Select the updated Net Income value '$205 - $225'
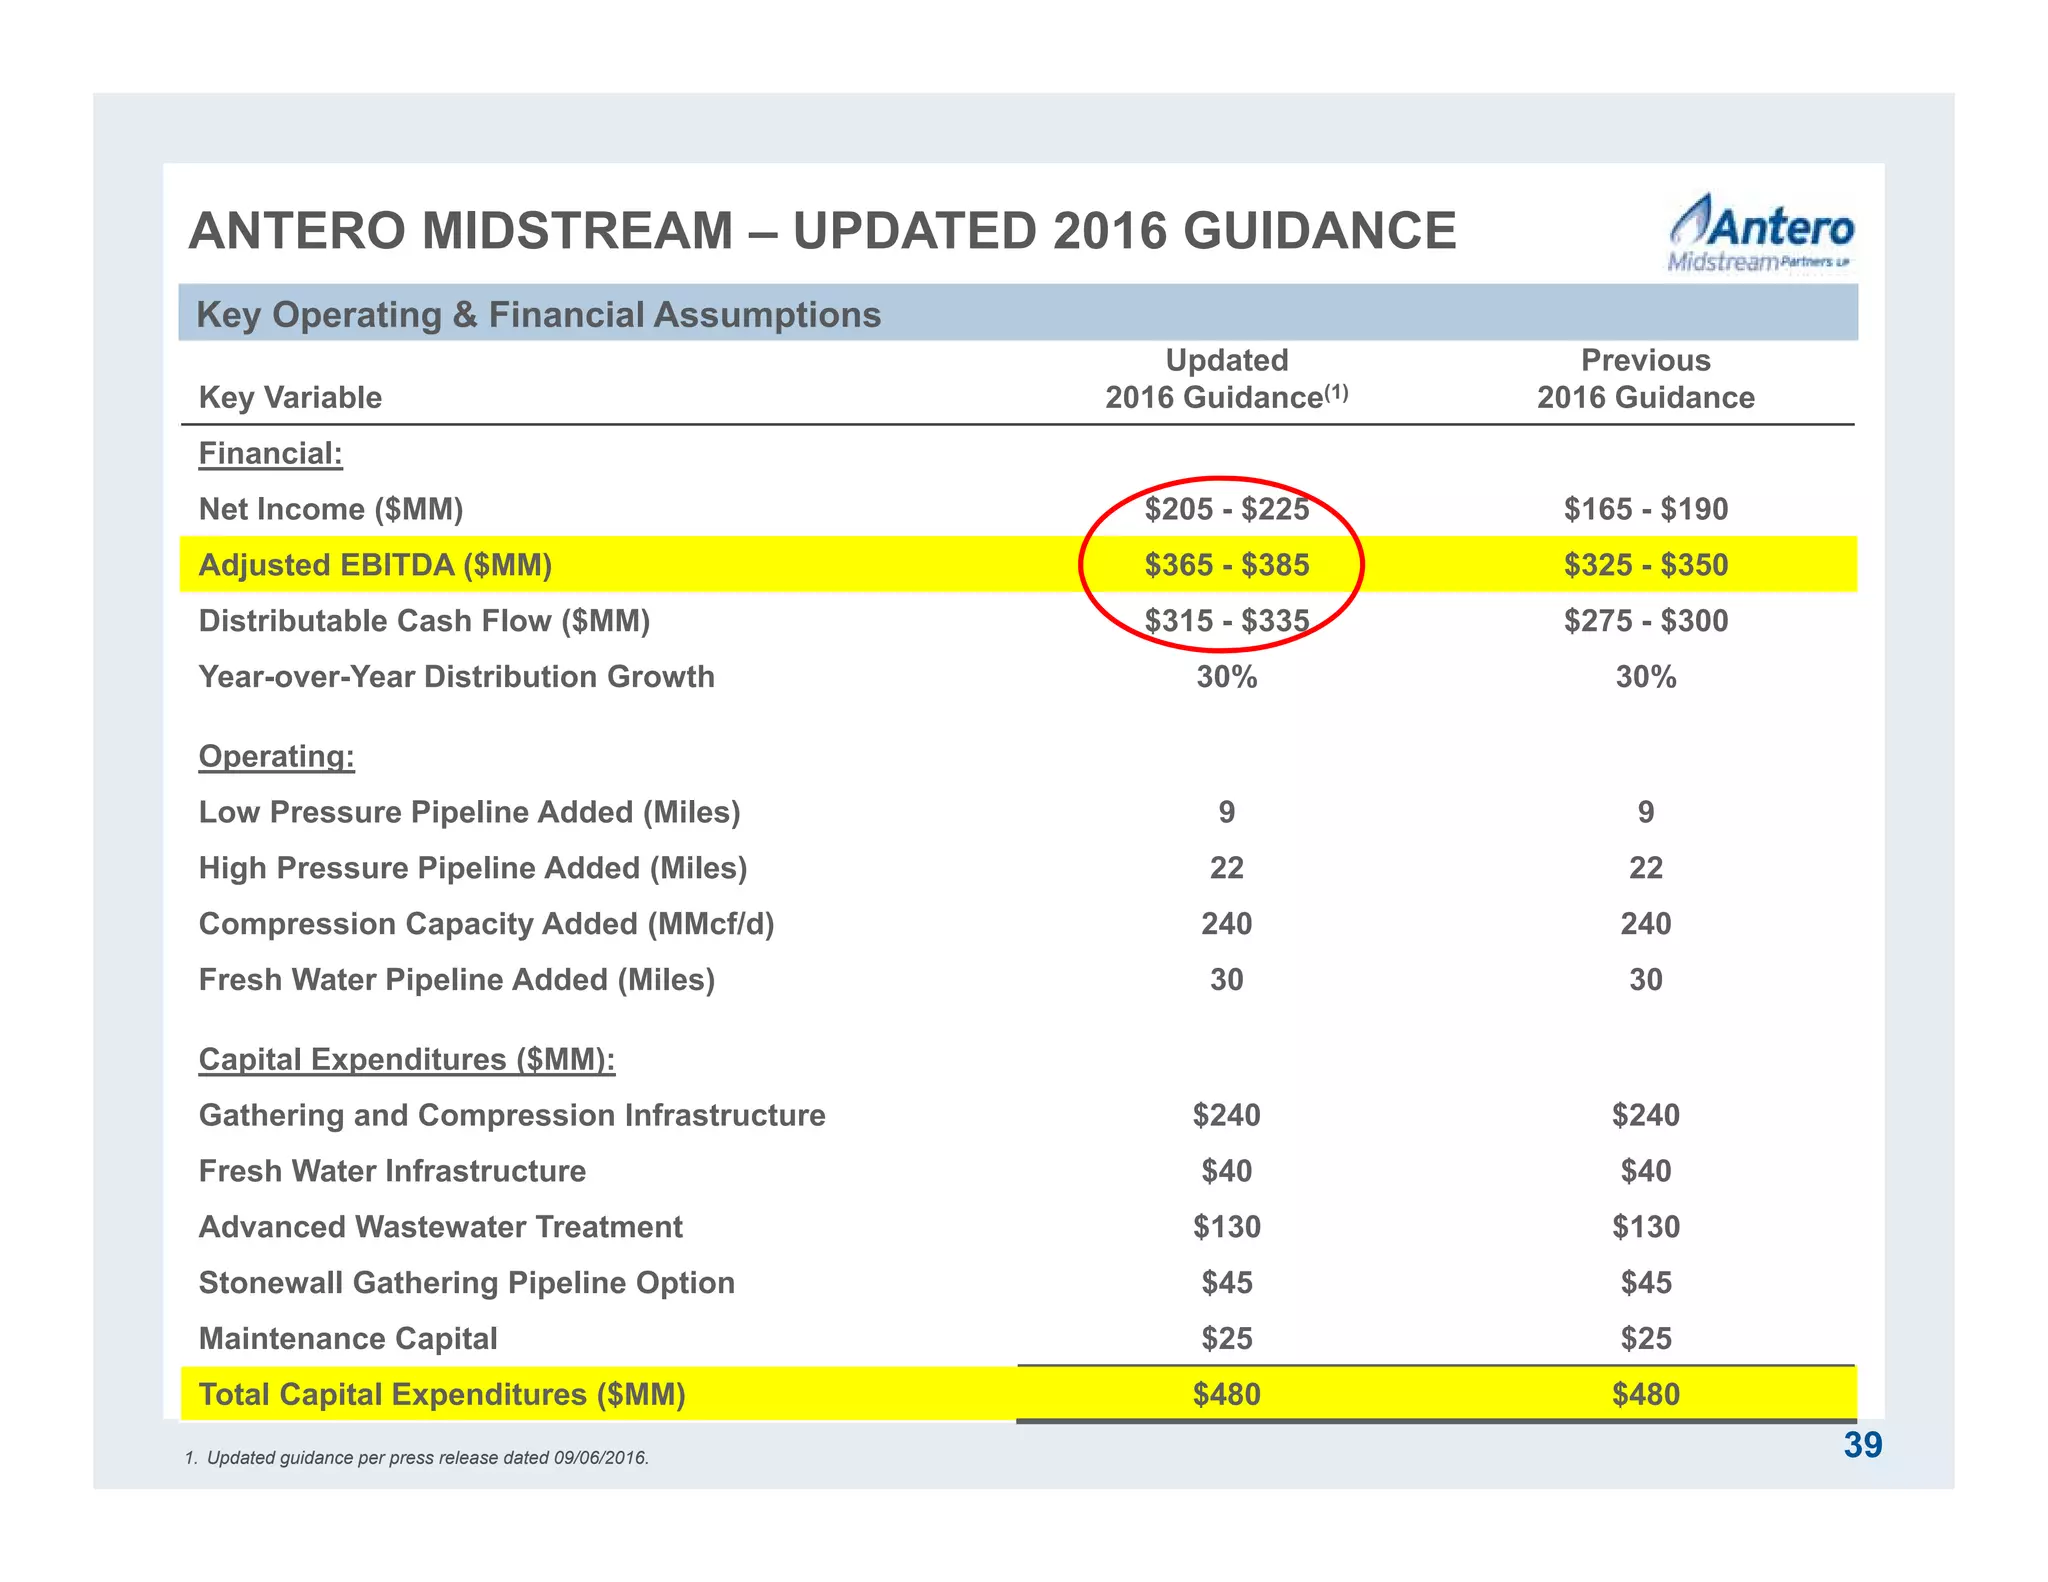Screen dimensions: 2048x1582 coord(1227,509)
